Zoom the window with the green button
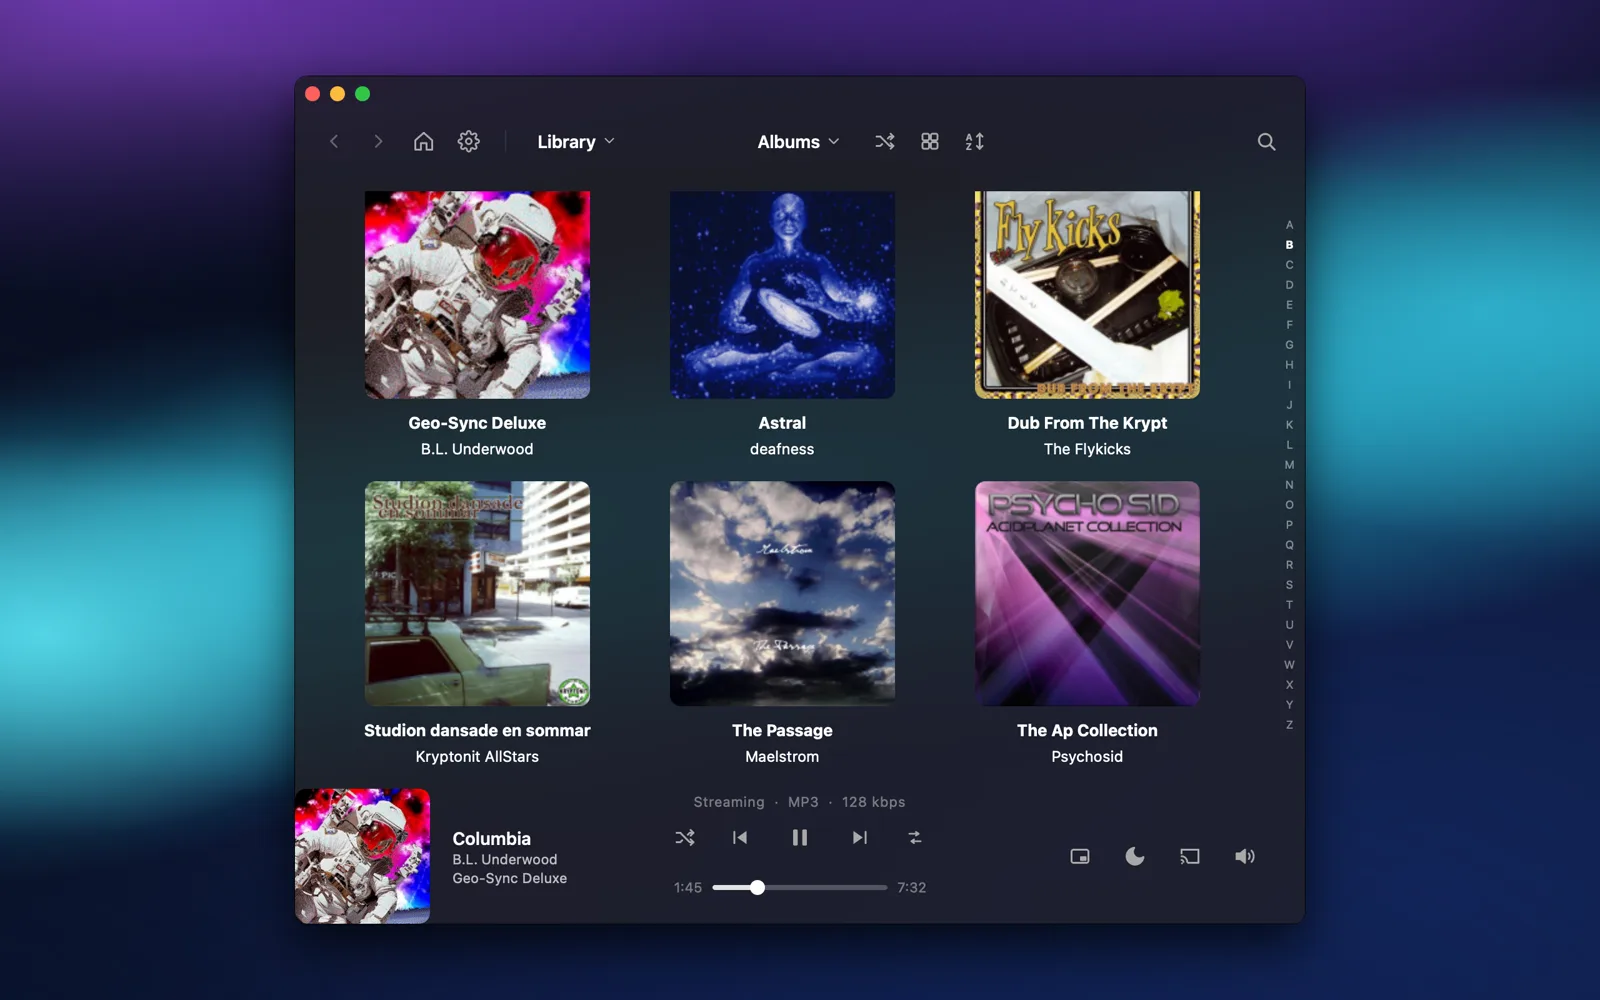The width and height of the screenshot is (1600, 1000). [x=363, y=94]
